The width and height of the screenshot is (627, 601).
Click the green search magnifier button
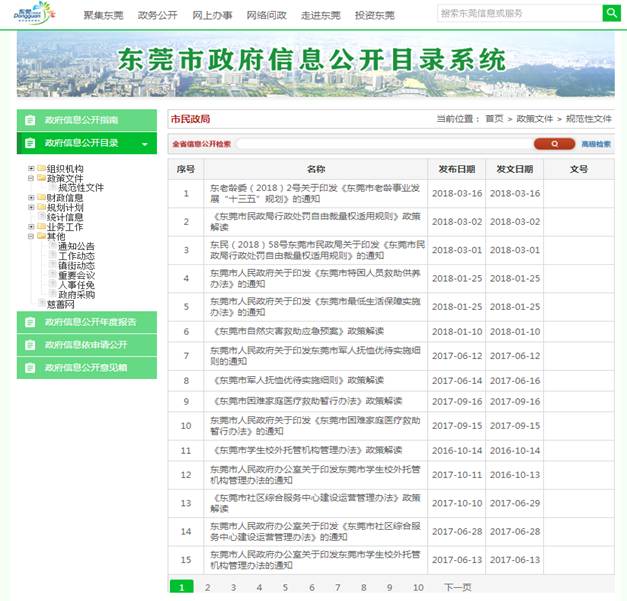point(611,13)
